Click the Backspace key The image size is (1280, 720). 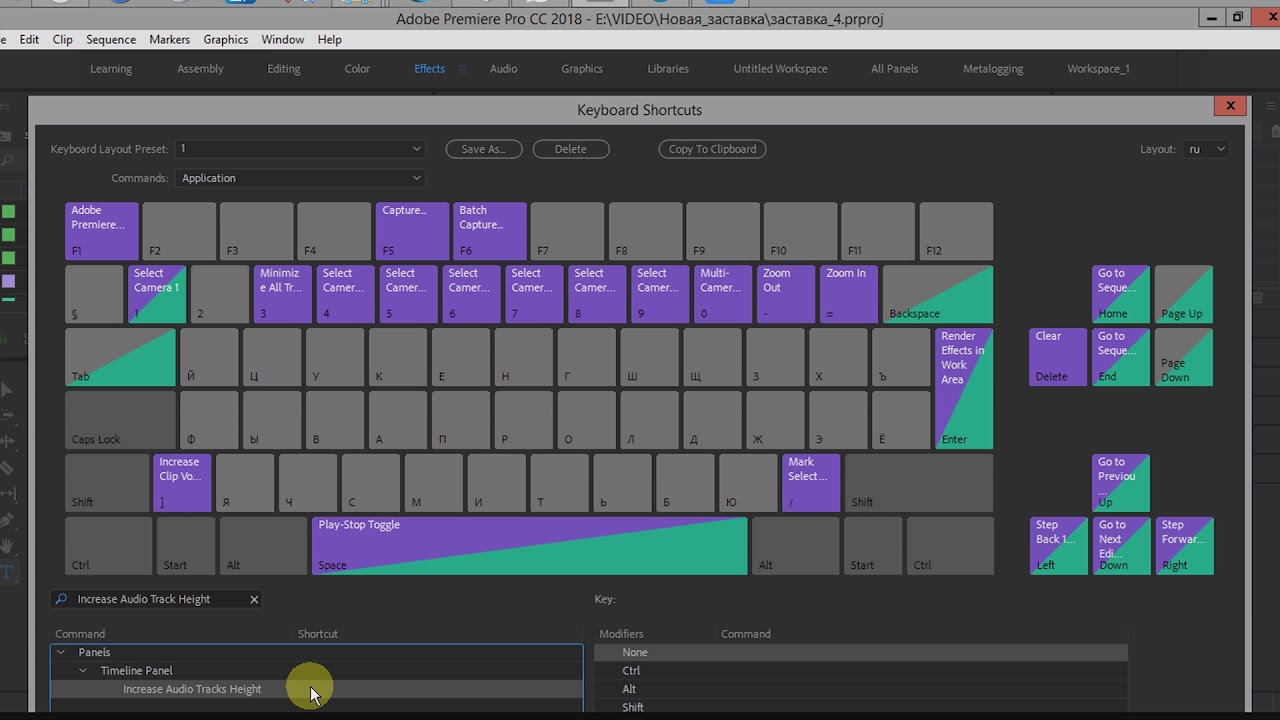[x=938, y=294]
